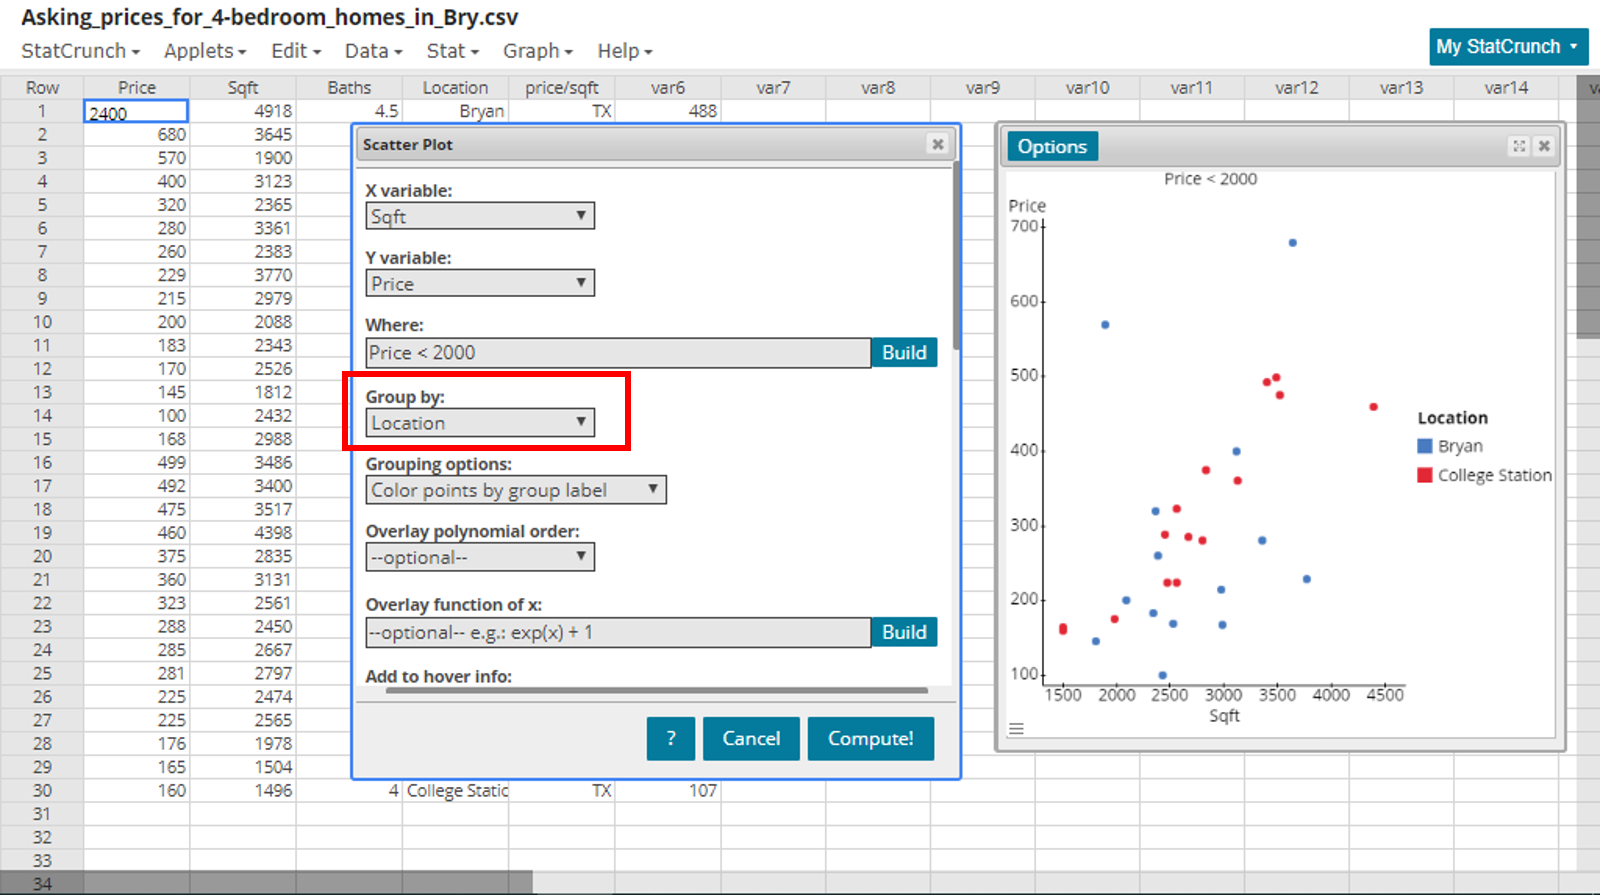Image resolution: width=1600 pixels, height=895 pixels.
Task: Open the My StatCrunch dropdown button
Action: pyautogui.click(x=1508, y=47)
